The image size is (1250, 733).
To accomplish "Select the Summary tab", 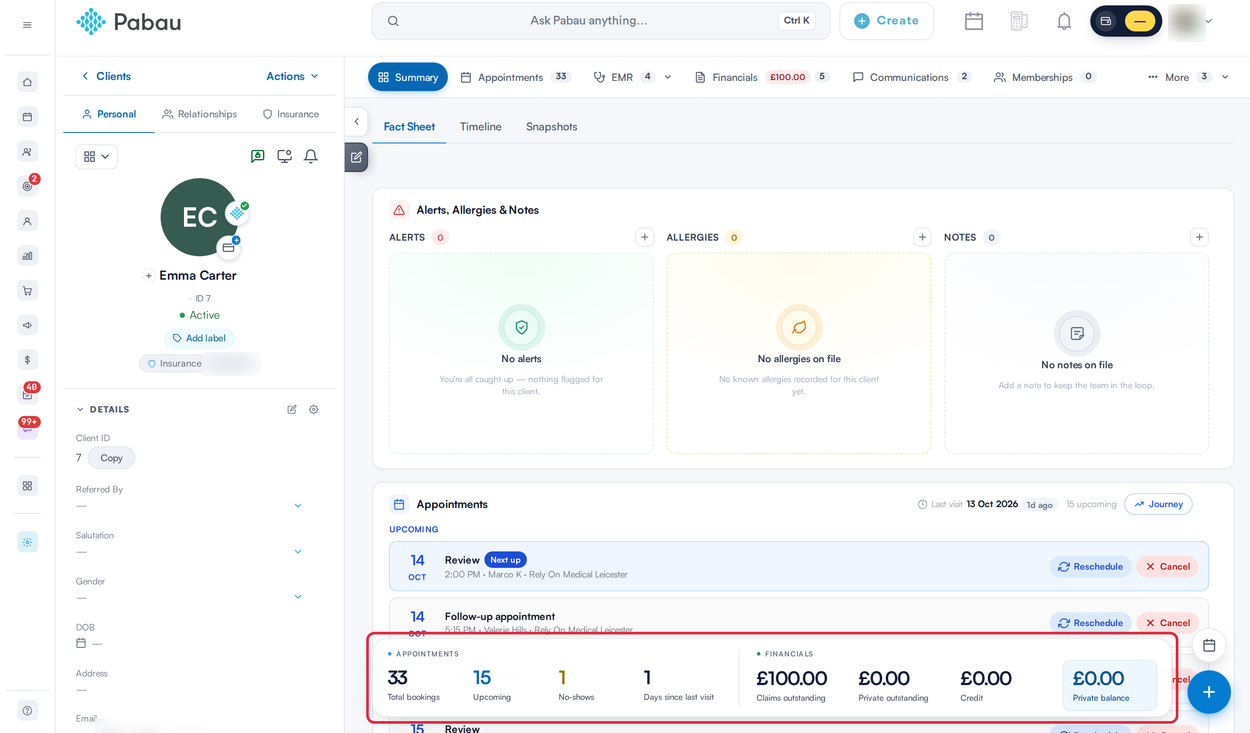I will pyautogui.click(x=408, y=77).
